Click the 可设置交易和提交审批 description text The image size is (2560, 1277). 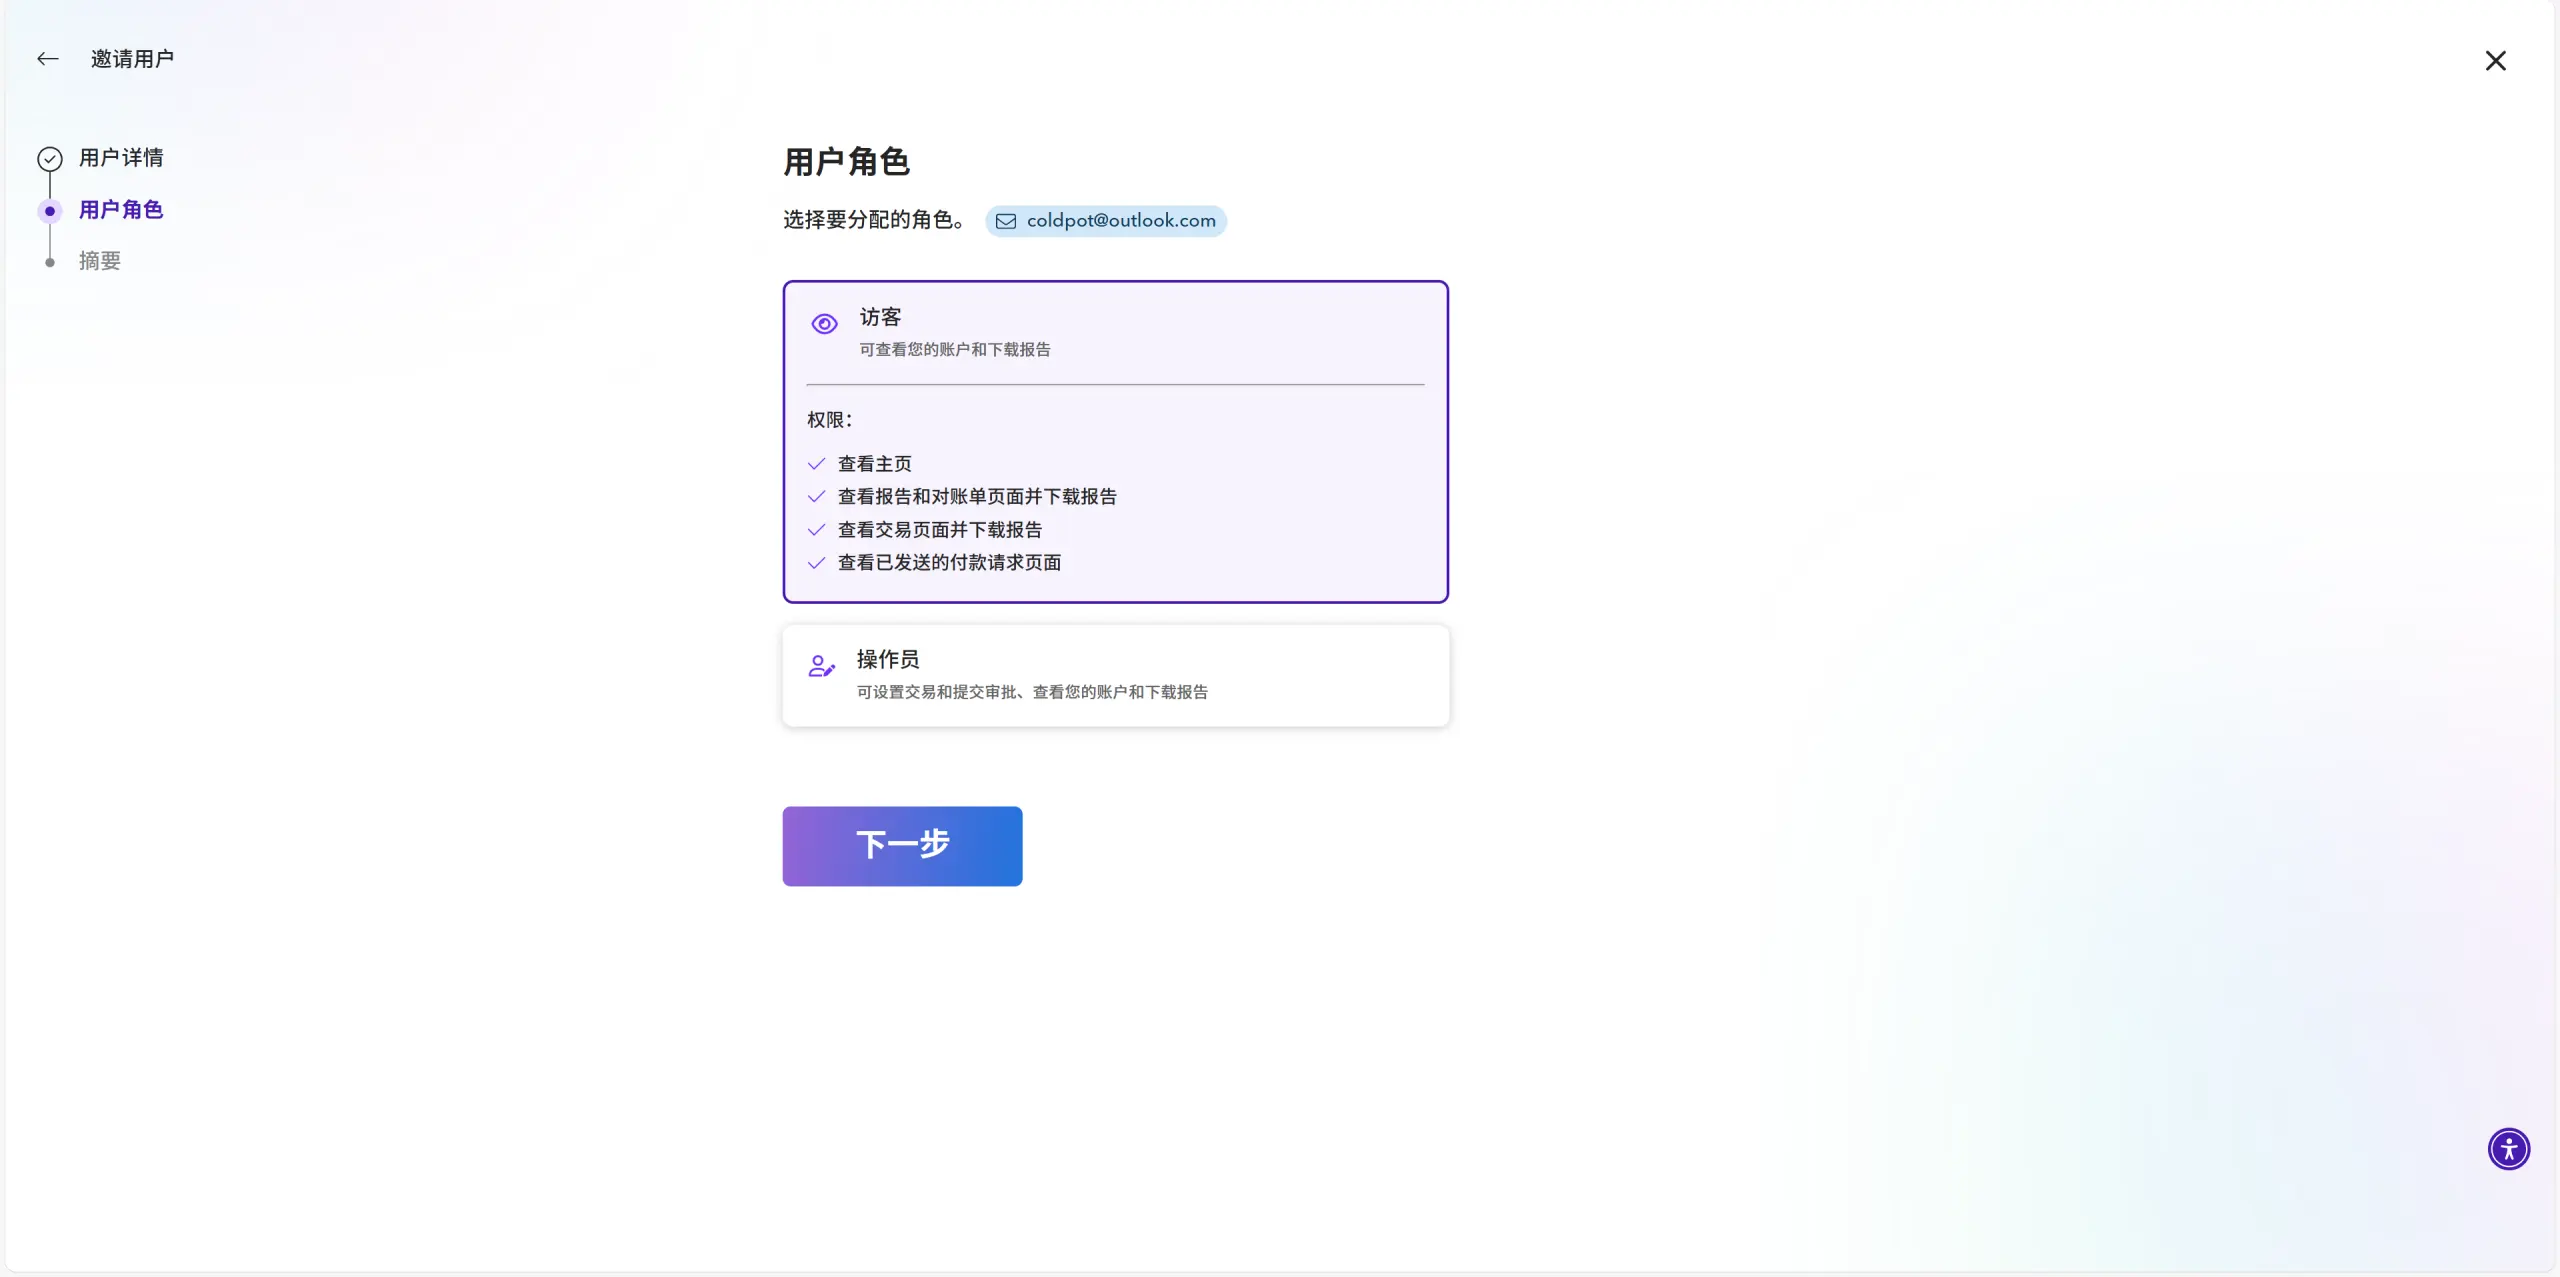pyautogui.click(x=1032, y=692)
